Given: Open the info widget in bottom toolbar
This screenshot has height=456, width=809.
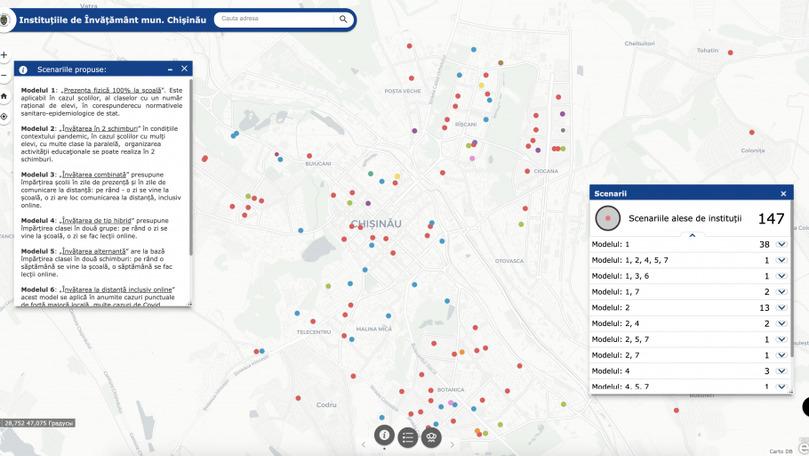Looking at the screenshot, I should tap(384, 436).
